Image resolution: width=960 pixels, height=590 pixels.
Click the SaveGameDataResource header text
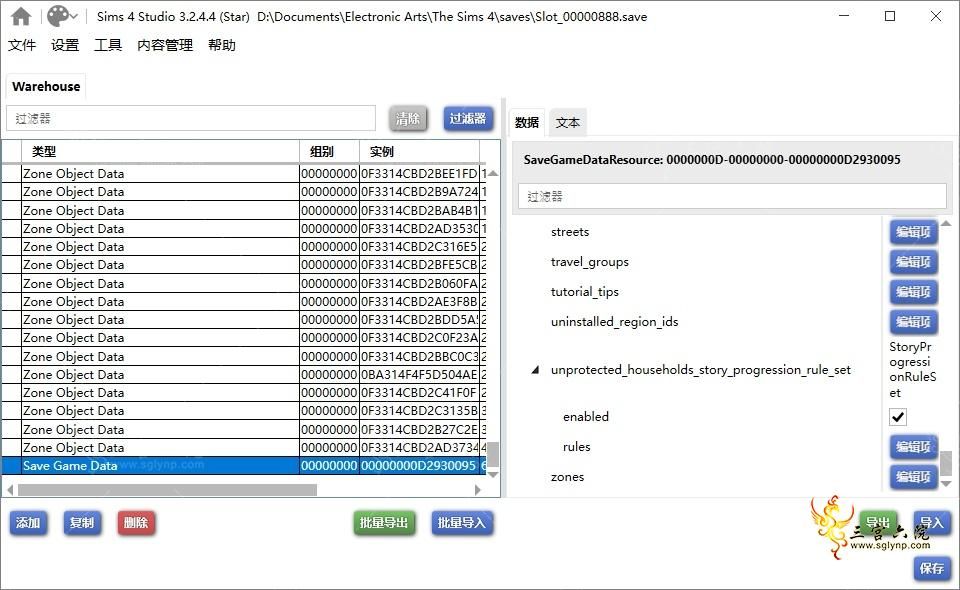[712, 160]
